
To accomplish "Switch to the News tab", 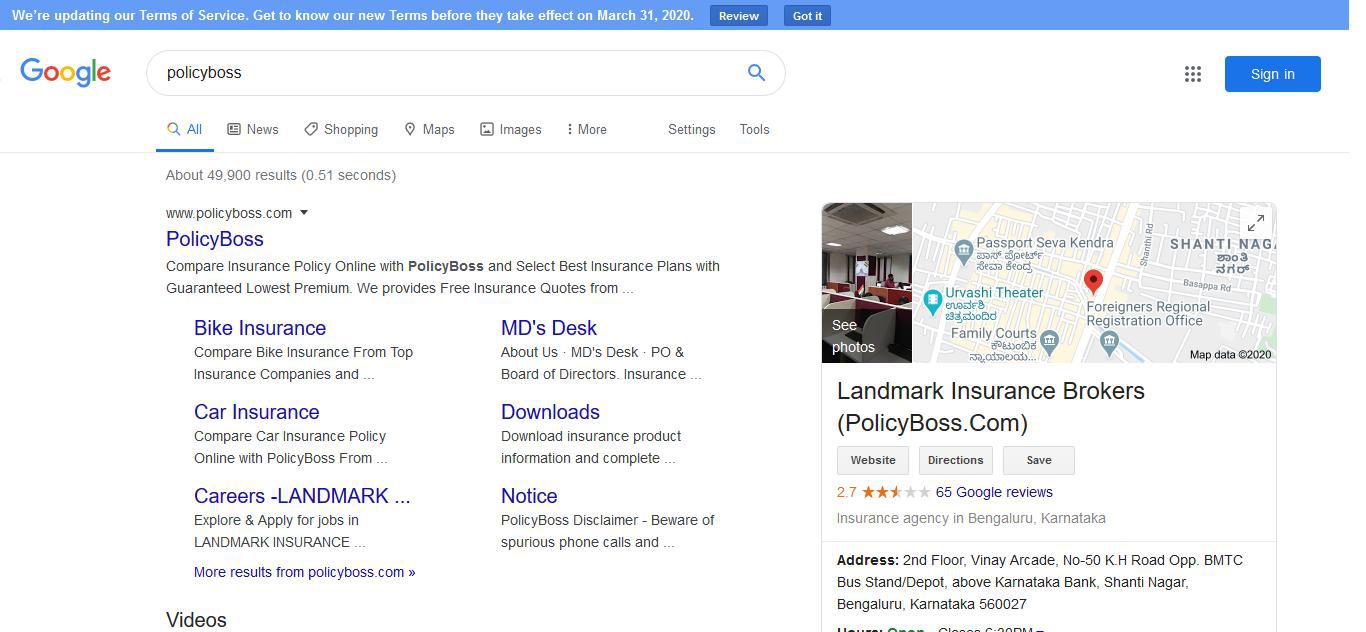I will pyautogui.click(x=254, y=129).
